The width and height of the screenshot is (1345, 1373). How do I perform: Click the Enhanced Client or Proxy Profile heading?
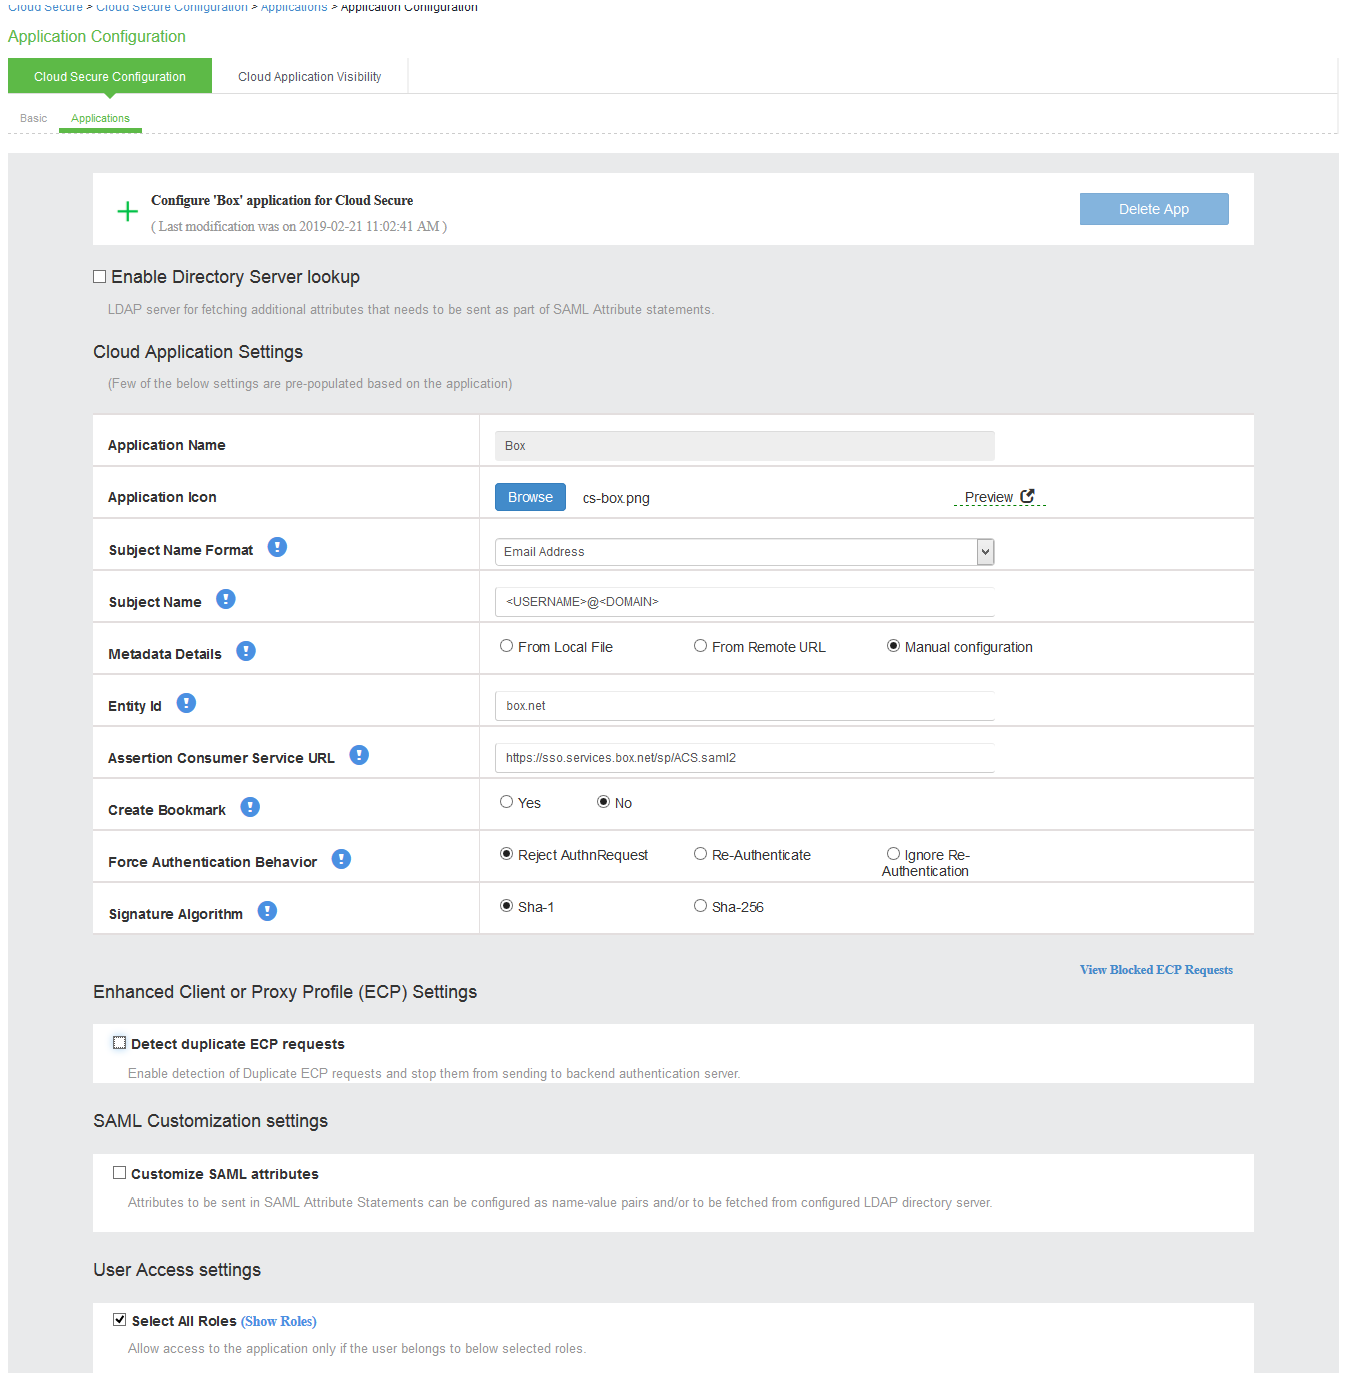point(285,992)
